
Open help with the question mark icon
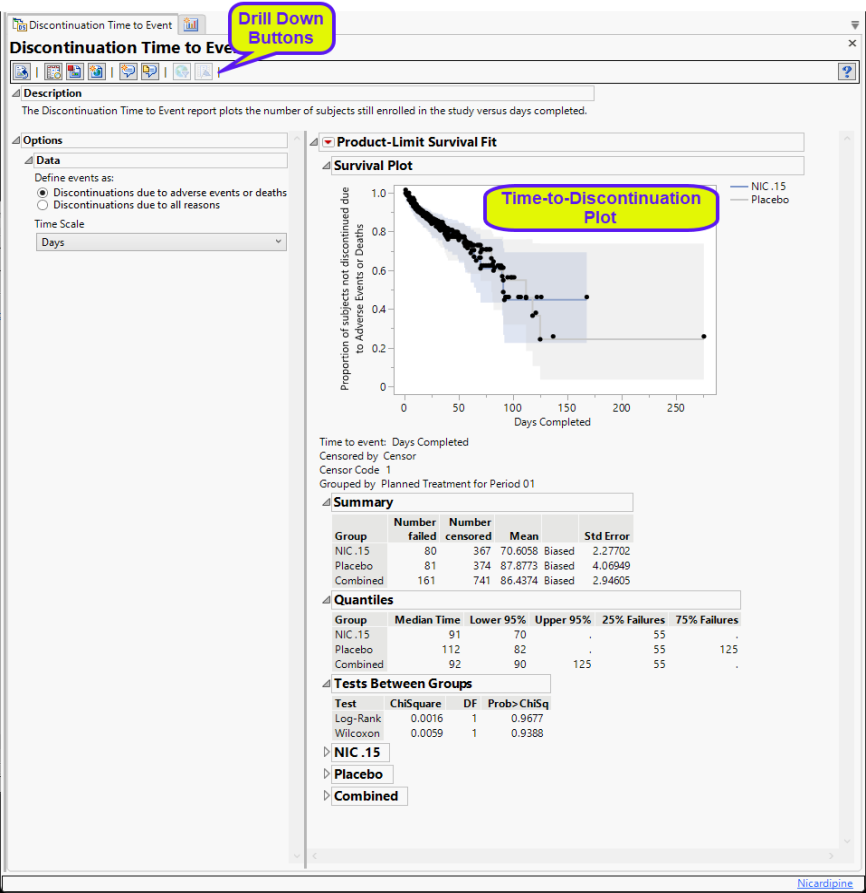tap(847, 72)
